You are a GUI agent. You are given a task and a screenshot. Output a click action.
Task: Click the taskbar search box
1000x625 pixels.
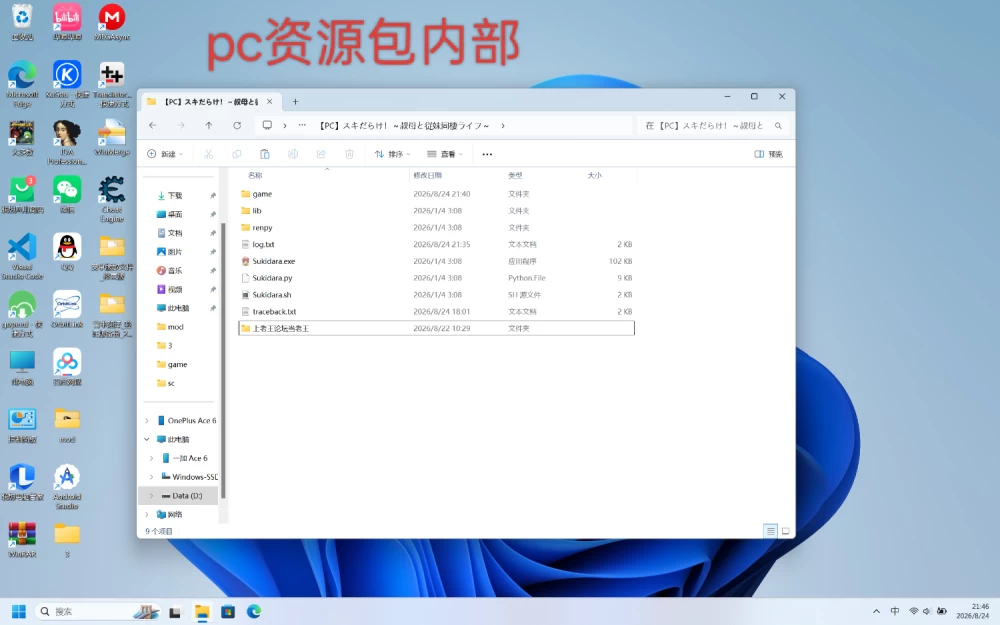point(96,612)
